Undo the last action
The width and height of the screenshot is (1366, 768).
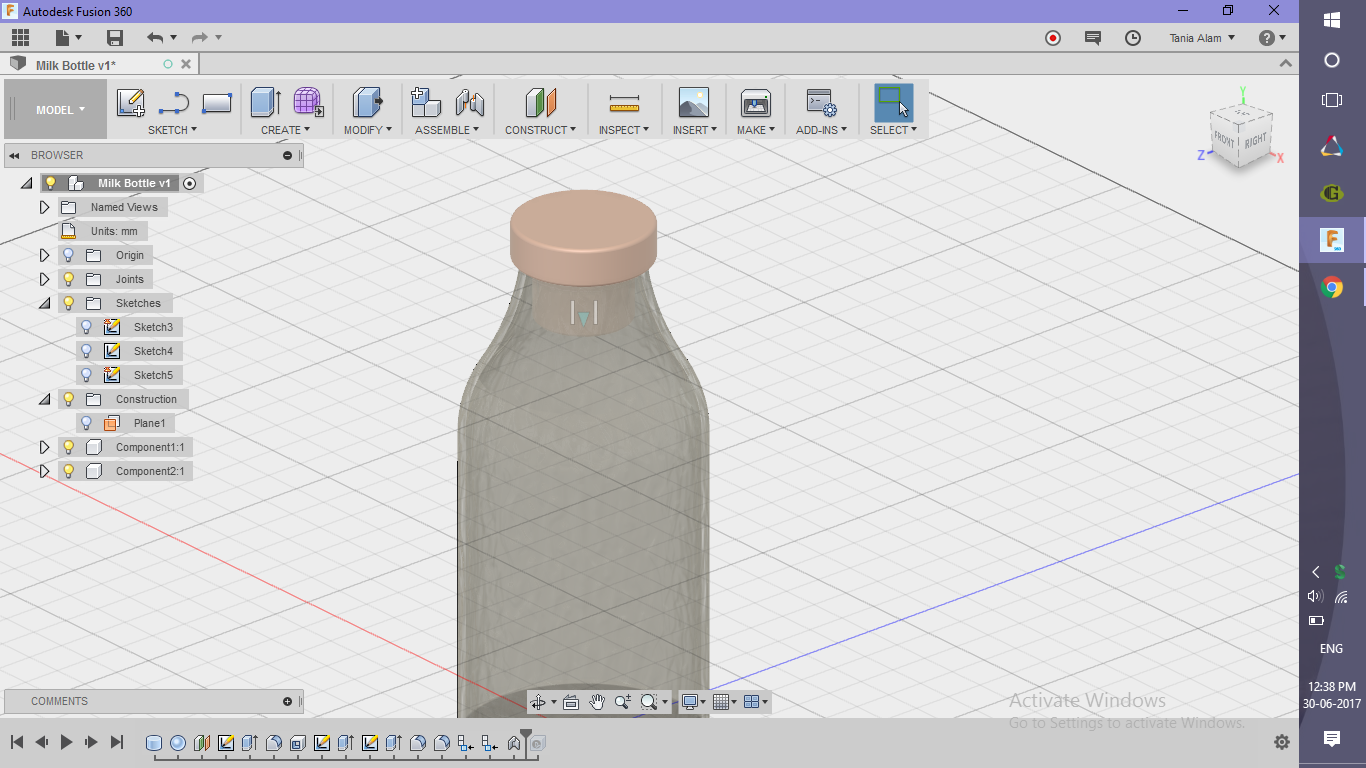pos(155,38)
